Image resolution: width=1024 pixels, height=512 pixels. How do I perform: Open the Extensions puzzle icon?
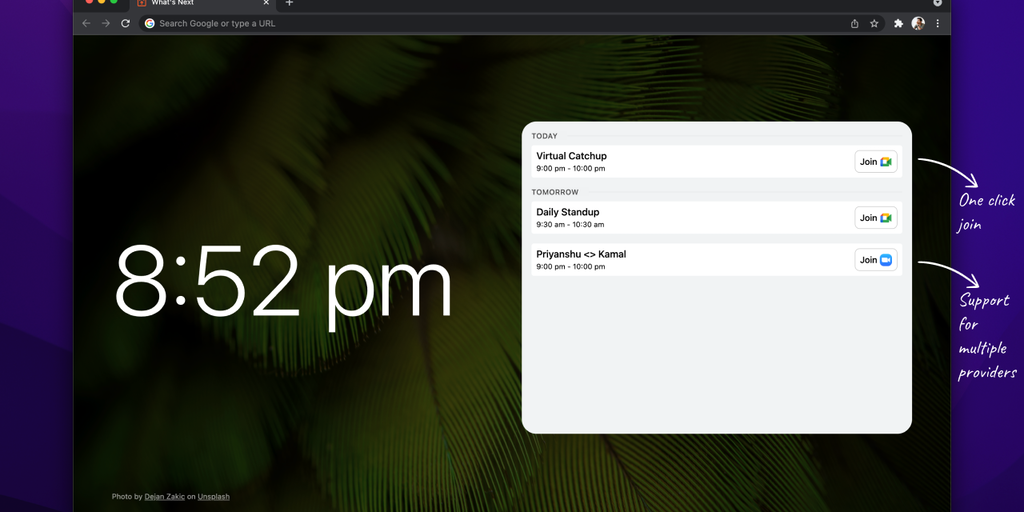click(x=898, y=23)
